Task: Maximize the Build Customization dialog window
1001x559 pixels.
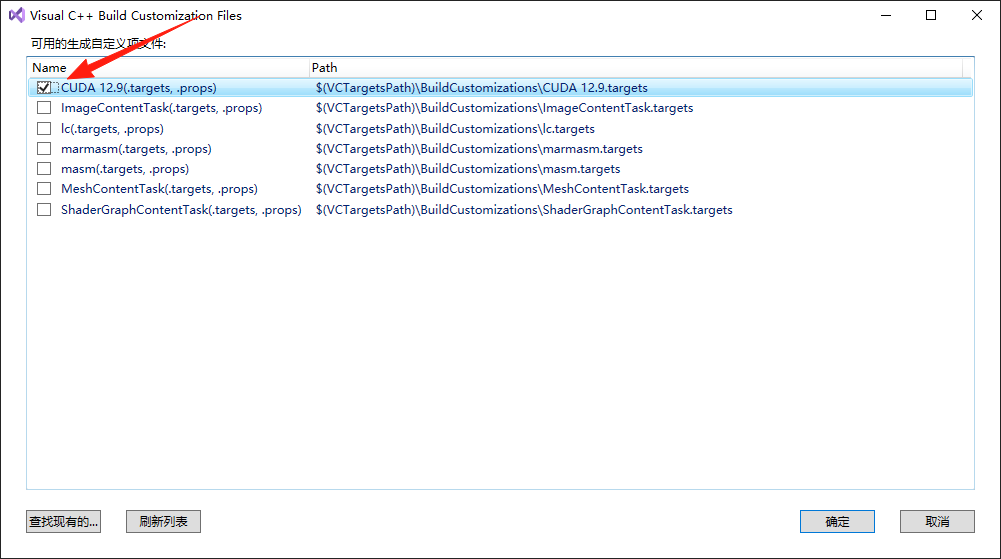Action: pyautogui.click(x=931, y=15)
